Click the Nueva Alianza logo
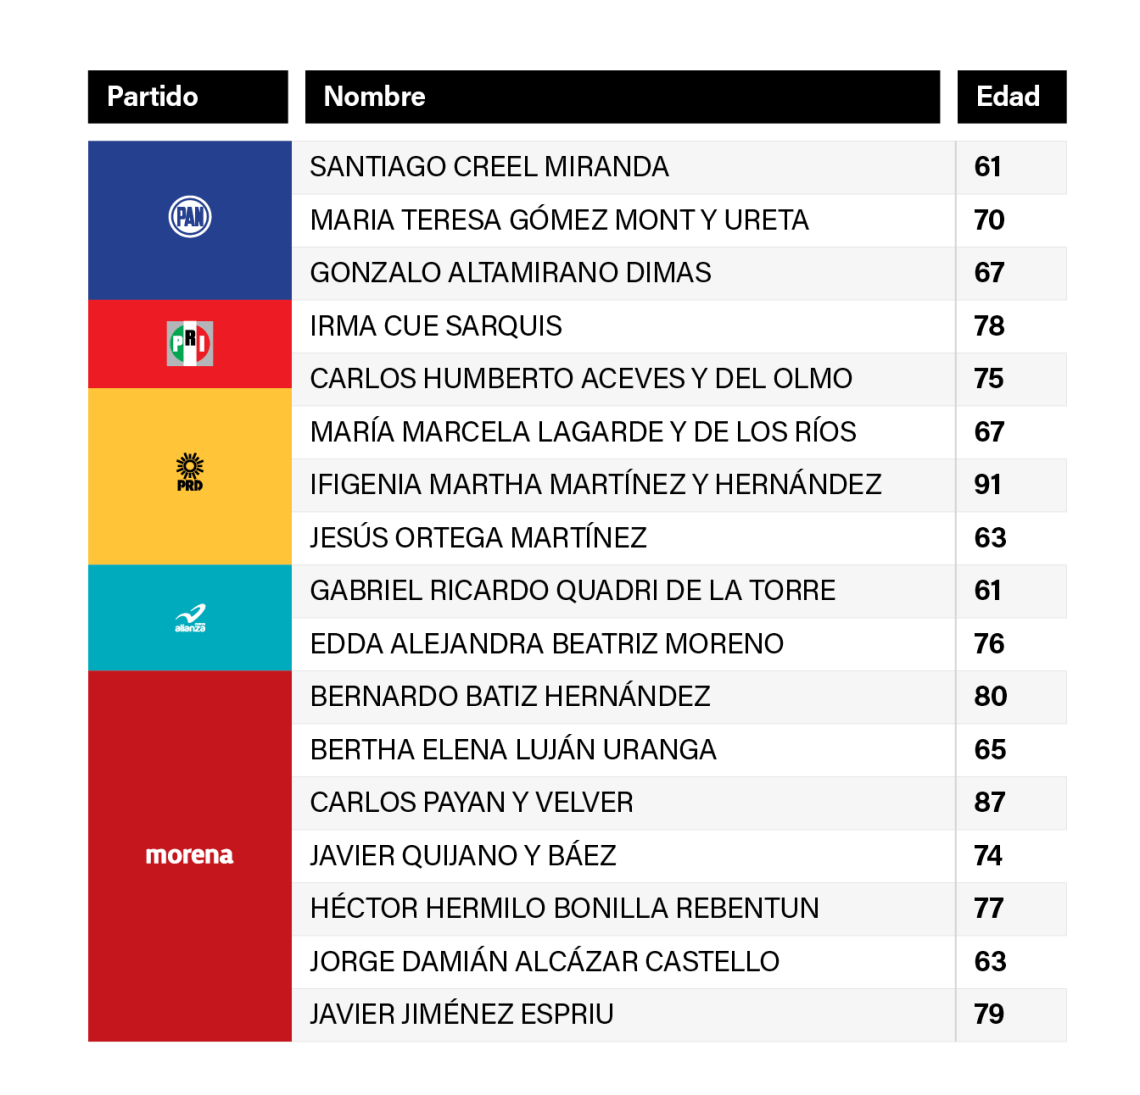 (190, 618)
